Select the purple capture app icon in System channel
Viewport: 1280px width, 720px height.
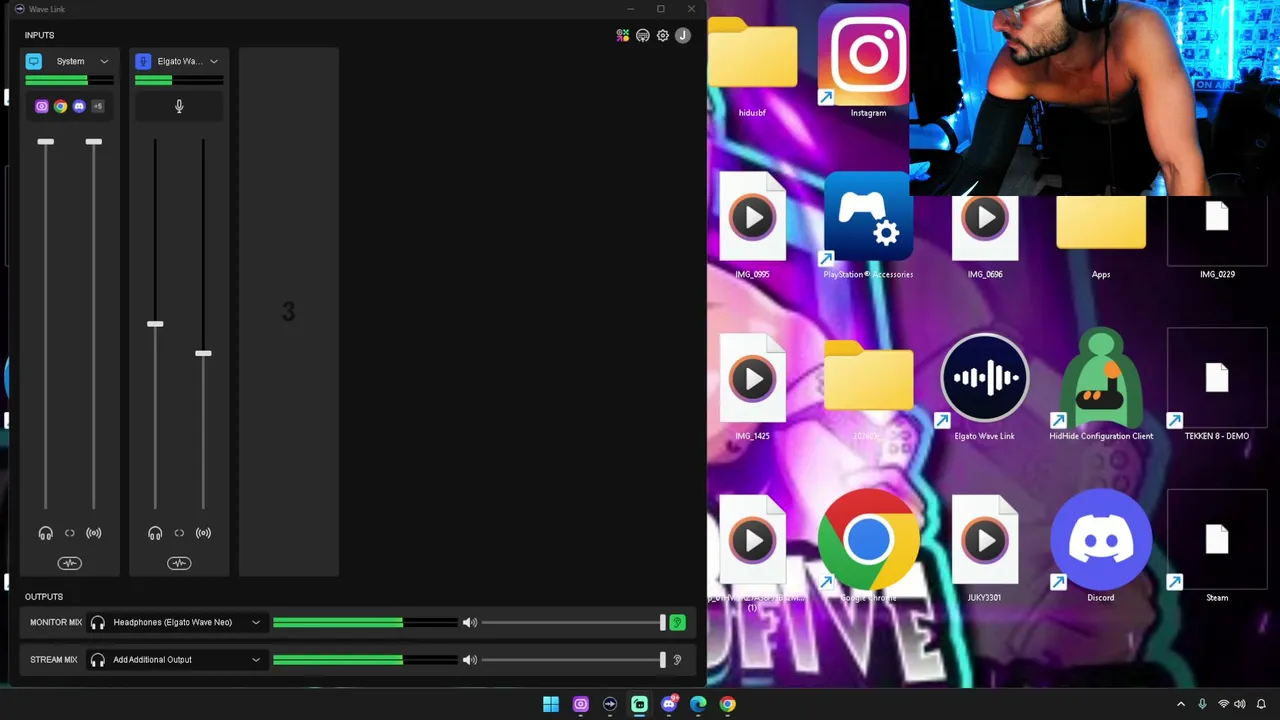pyautogui.click(x=41, y=106)
